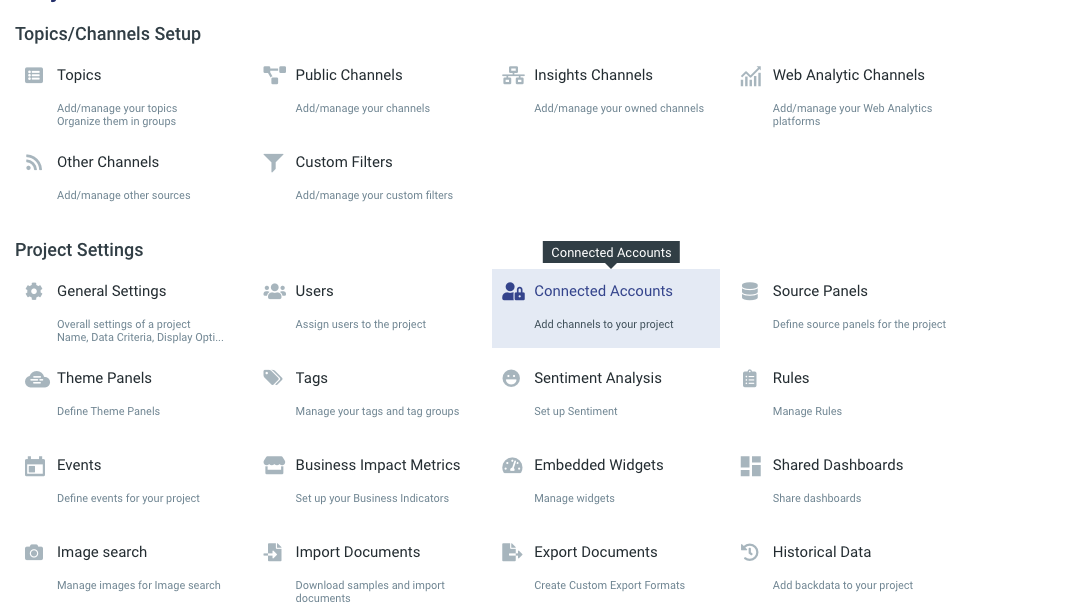The image size is (1074, 615).
Task: Go to Users assignment
Action: (x=314, y=291)
